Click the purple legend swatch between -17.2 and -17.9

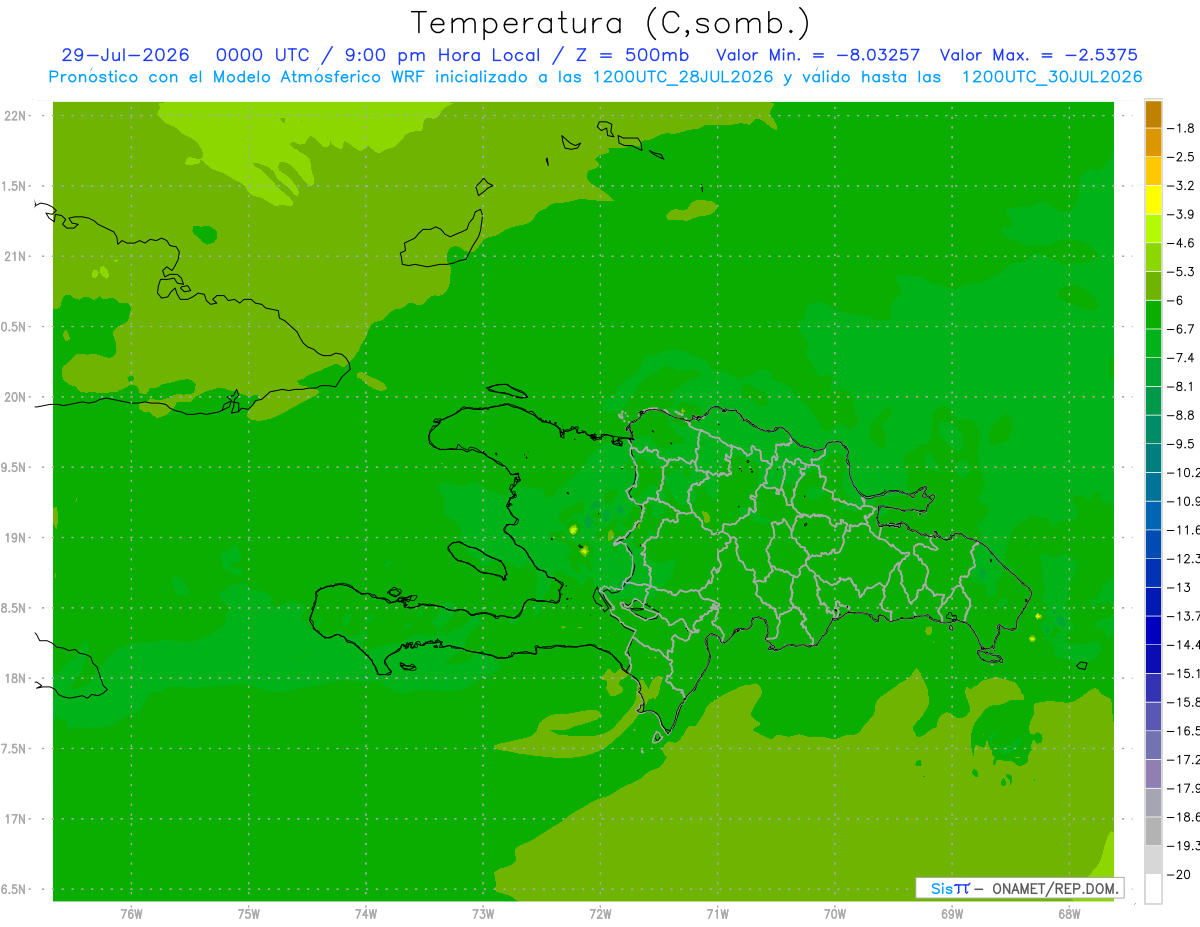[x=1153, y=773]
